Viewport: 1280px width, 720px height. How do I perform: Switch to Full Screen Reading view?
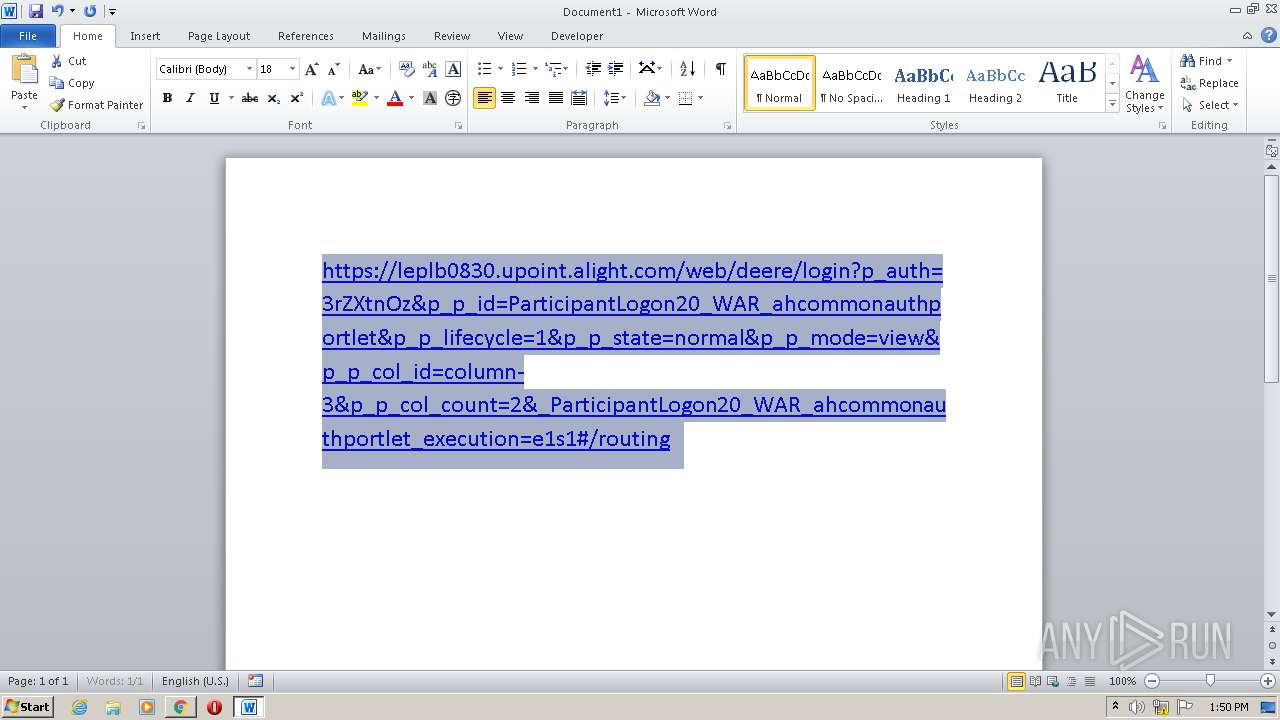(x=1034, y=681)
